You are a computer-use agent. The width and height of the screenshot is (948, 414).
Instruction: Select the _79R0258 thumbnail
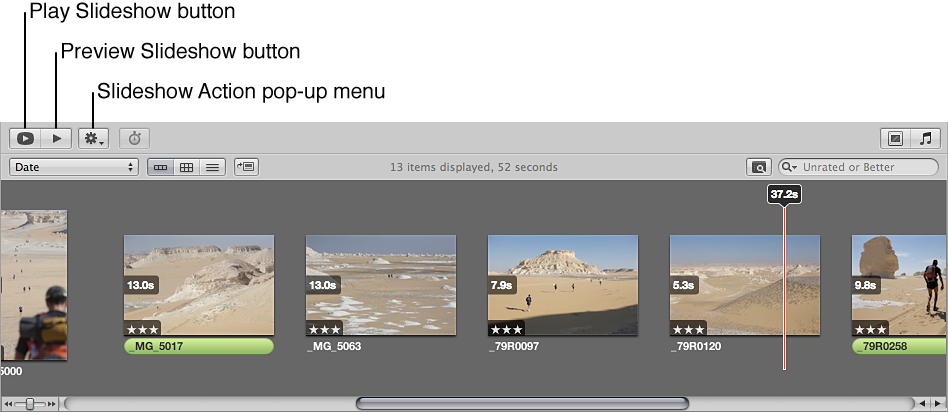coord(900,285)
